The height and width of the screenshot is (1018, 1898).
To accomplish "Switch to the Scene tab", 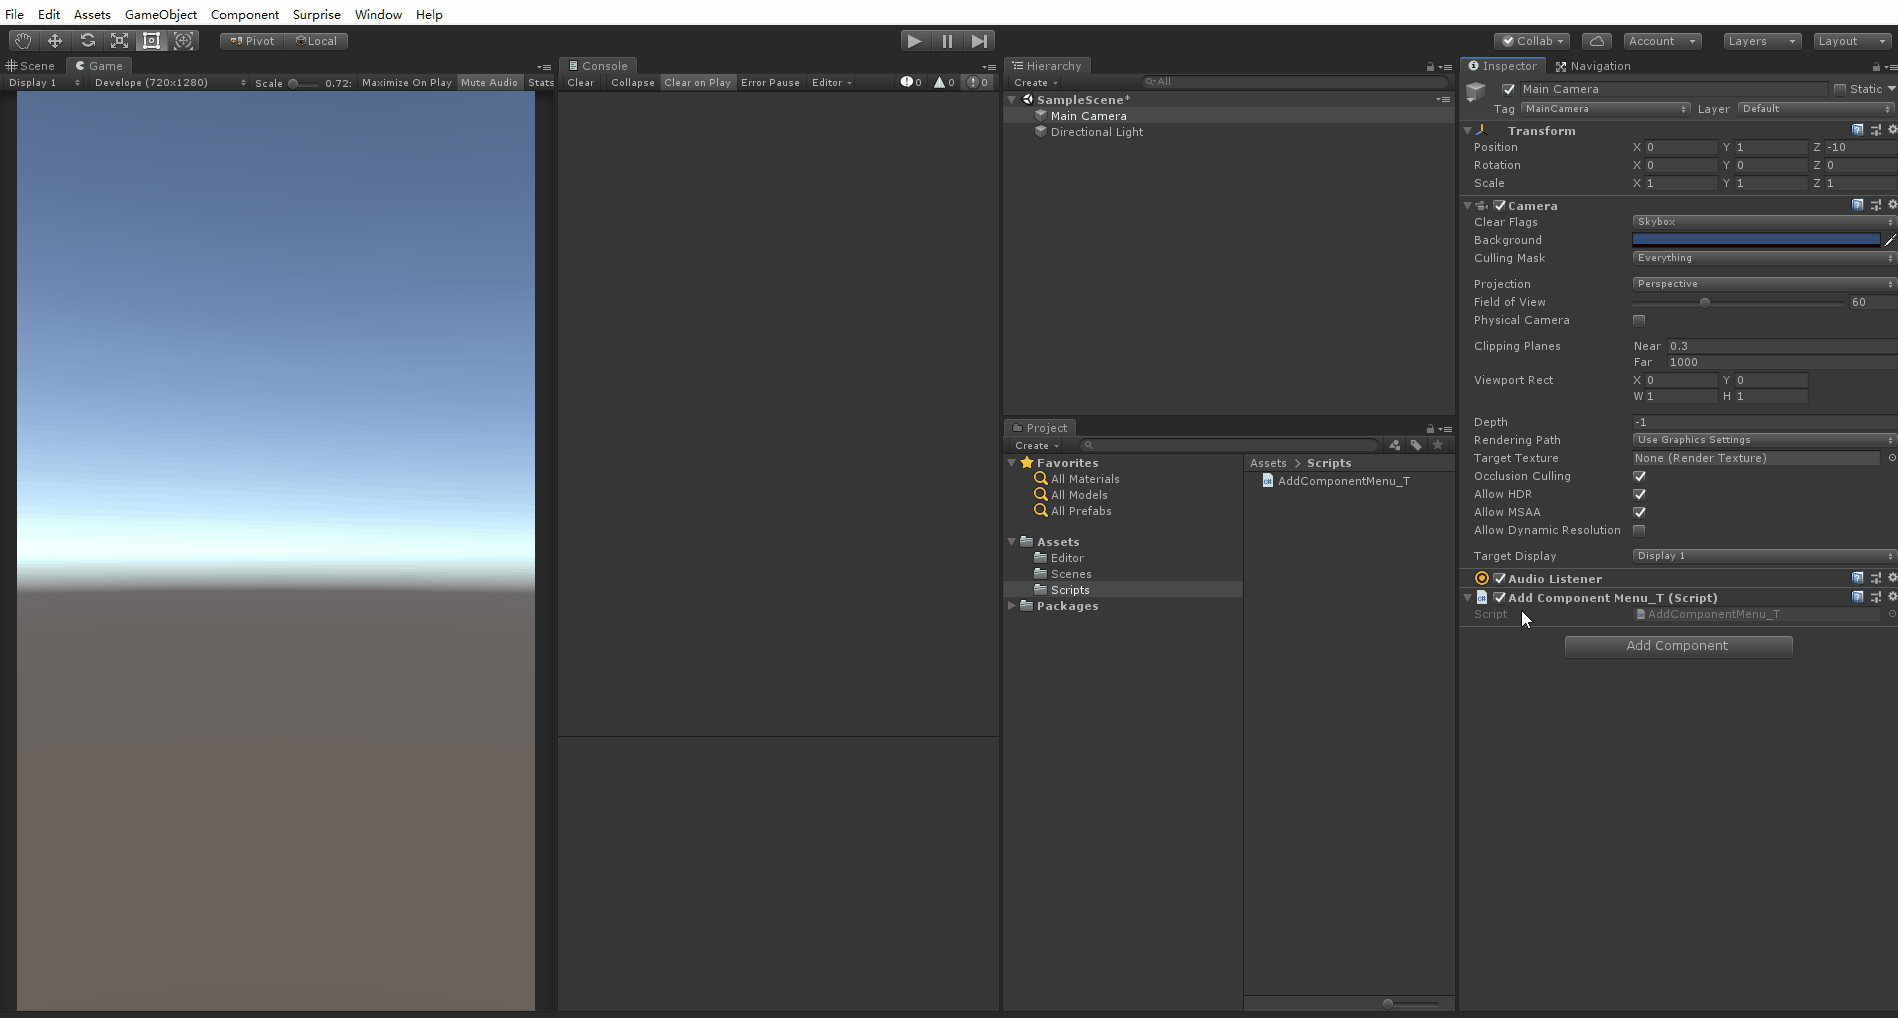I will tap(31, 66).
